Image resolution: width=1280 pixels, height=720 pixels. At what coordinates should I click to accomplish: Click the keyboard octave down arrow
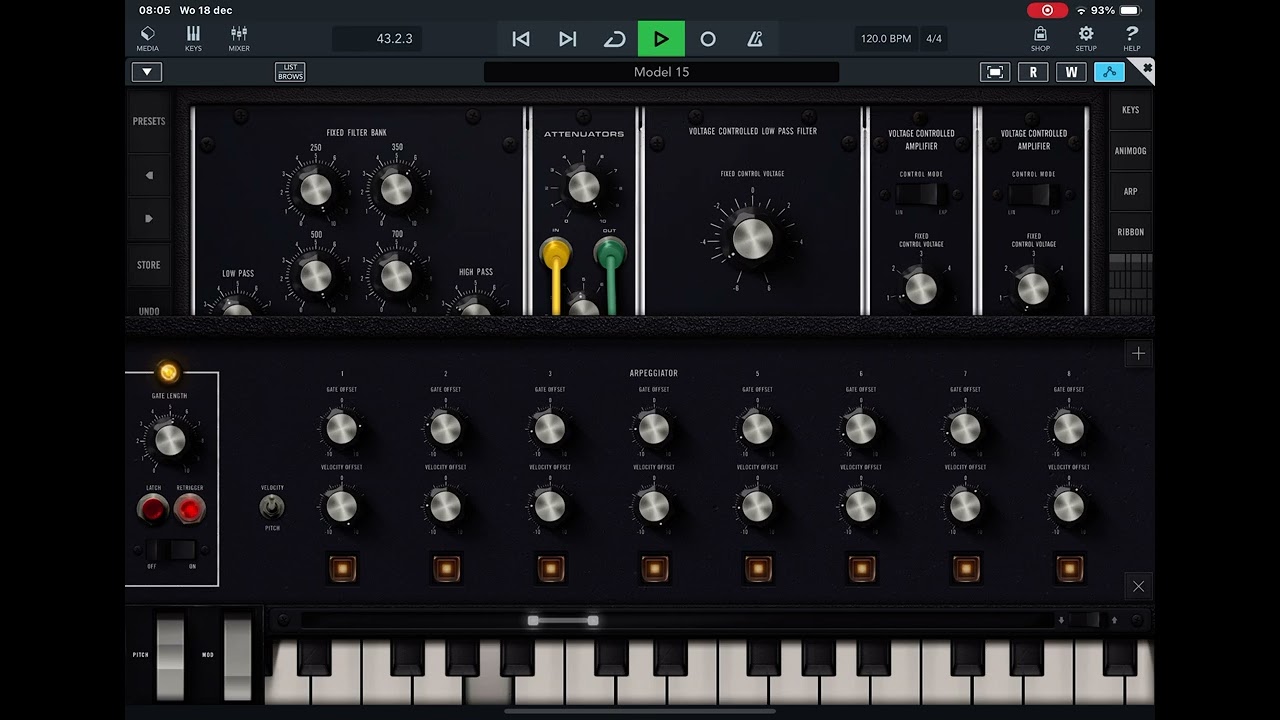[1061, 620]
